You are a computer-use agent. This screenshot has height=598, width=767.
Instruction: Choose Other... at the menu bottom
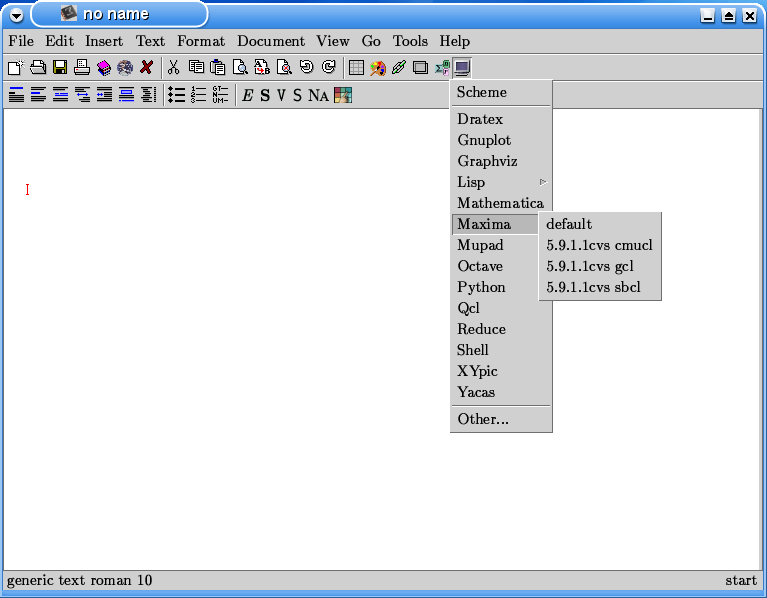point(501,419)
